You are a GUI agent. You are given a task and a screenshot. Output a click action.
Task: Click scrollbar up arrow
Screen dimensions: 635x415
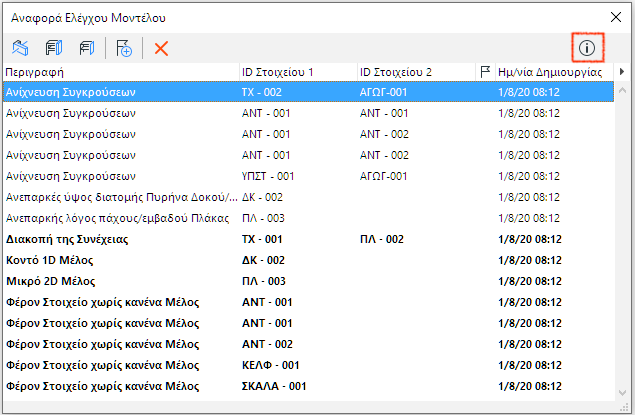click(622, 91)
